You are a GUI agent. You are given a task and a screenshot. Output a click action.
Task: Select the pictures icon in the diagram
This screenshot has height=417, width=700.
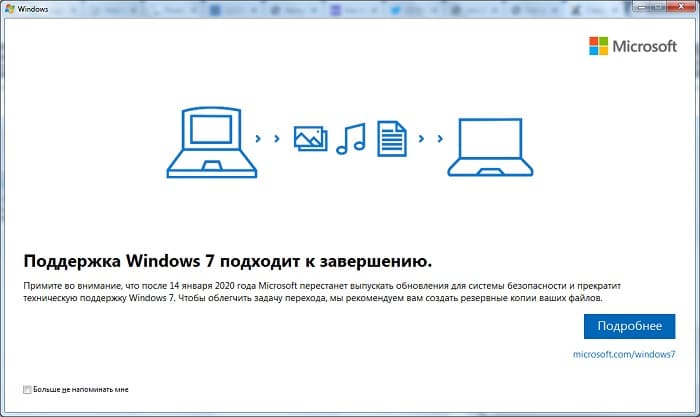click(310, 138)
